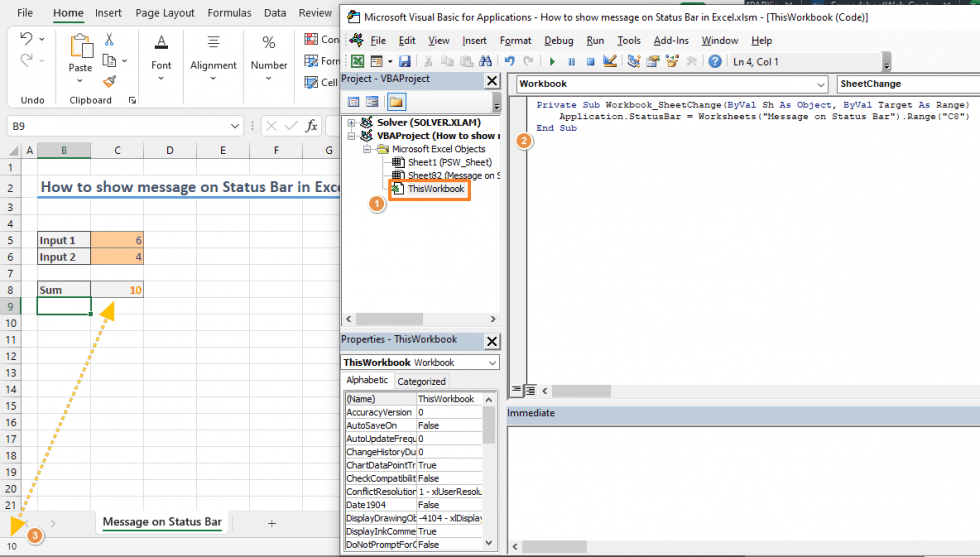Open the Add-Ins menu in VBA editor

[671, 40]
